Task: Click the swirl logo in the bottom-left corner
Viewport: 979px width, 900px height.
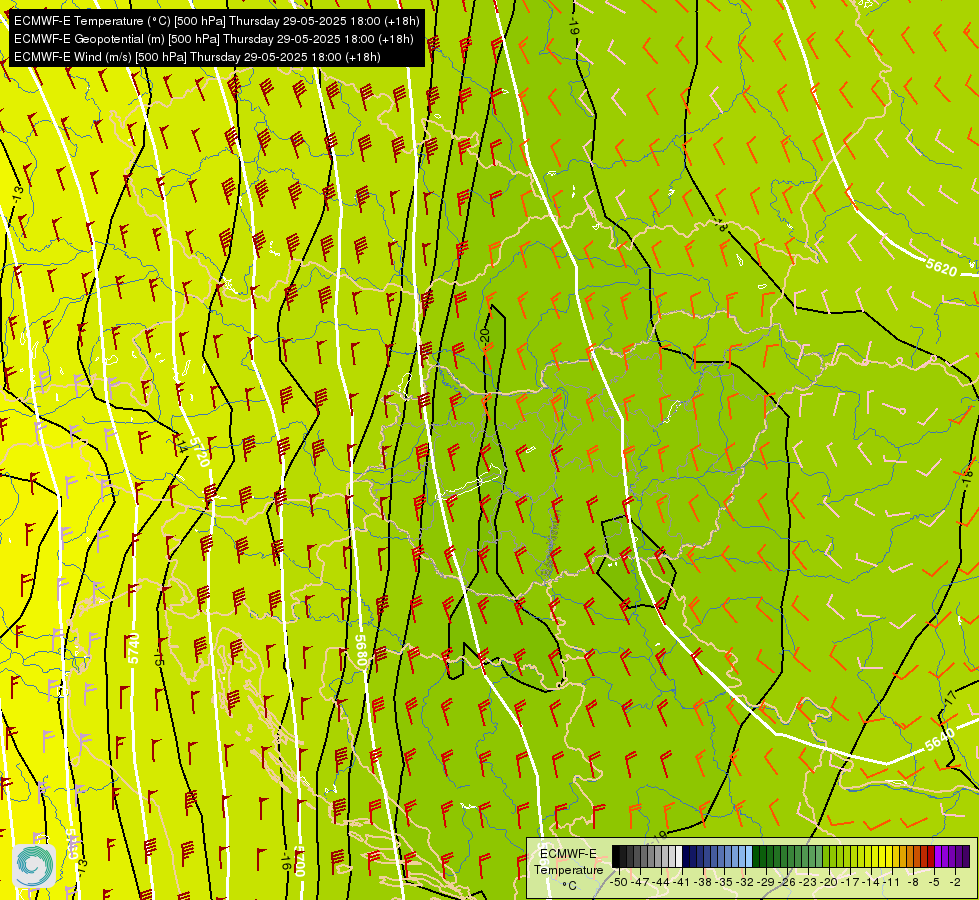Action: (x=34, y=865)
